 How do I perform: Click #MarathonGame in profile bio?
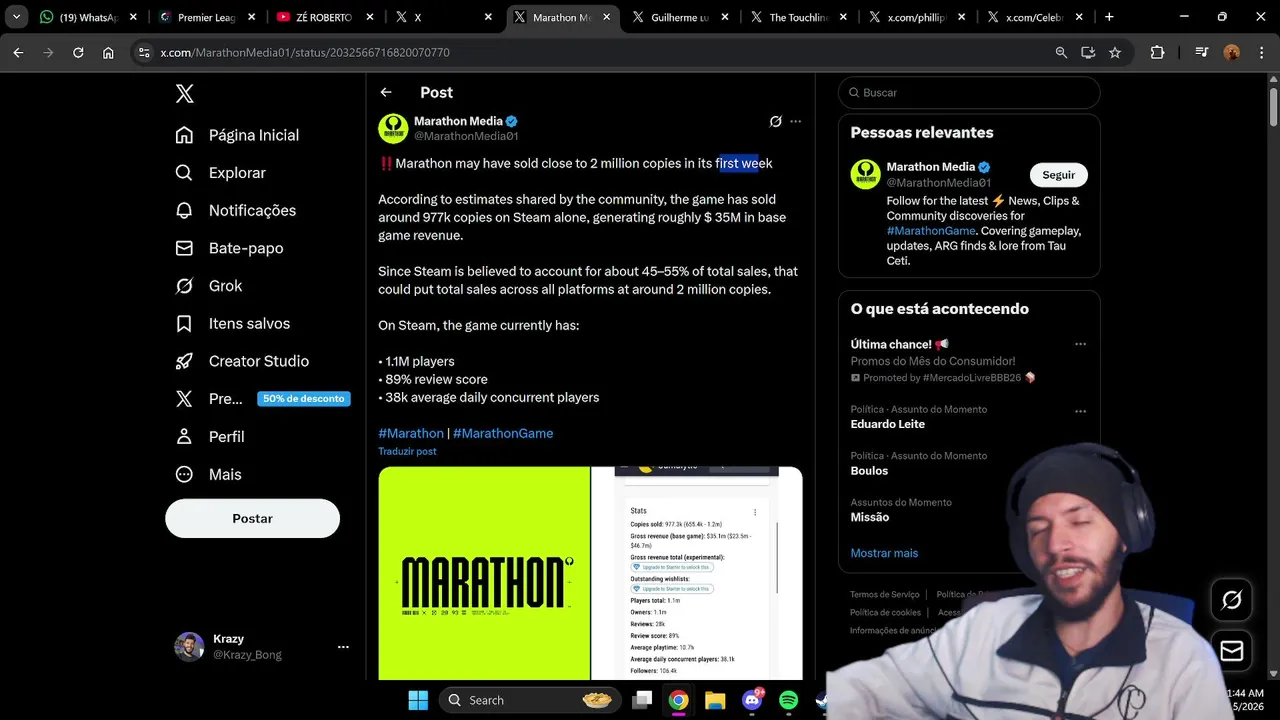pos(929,231)
